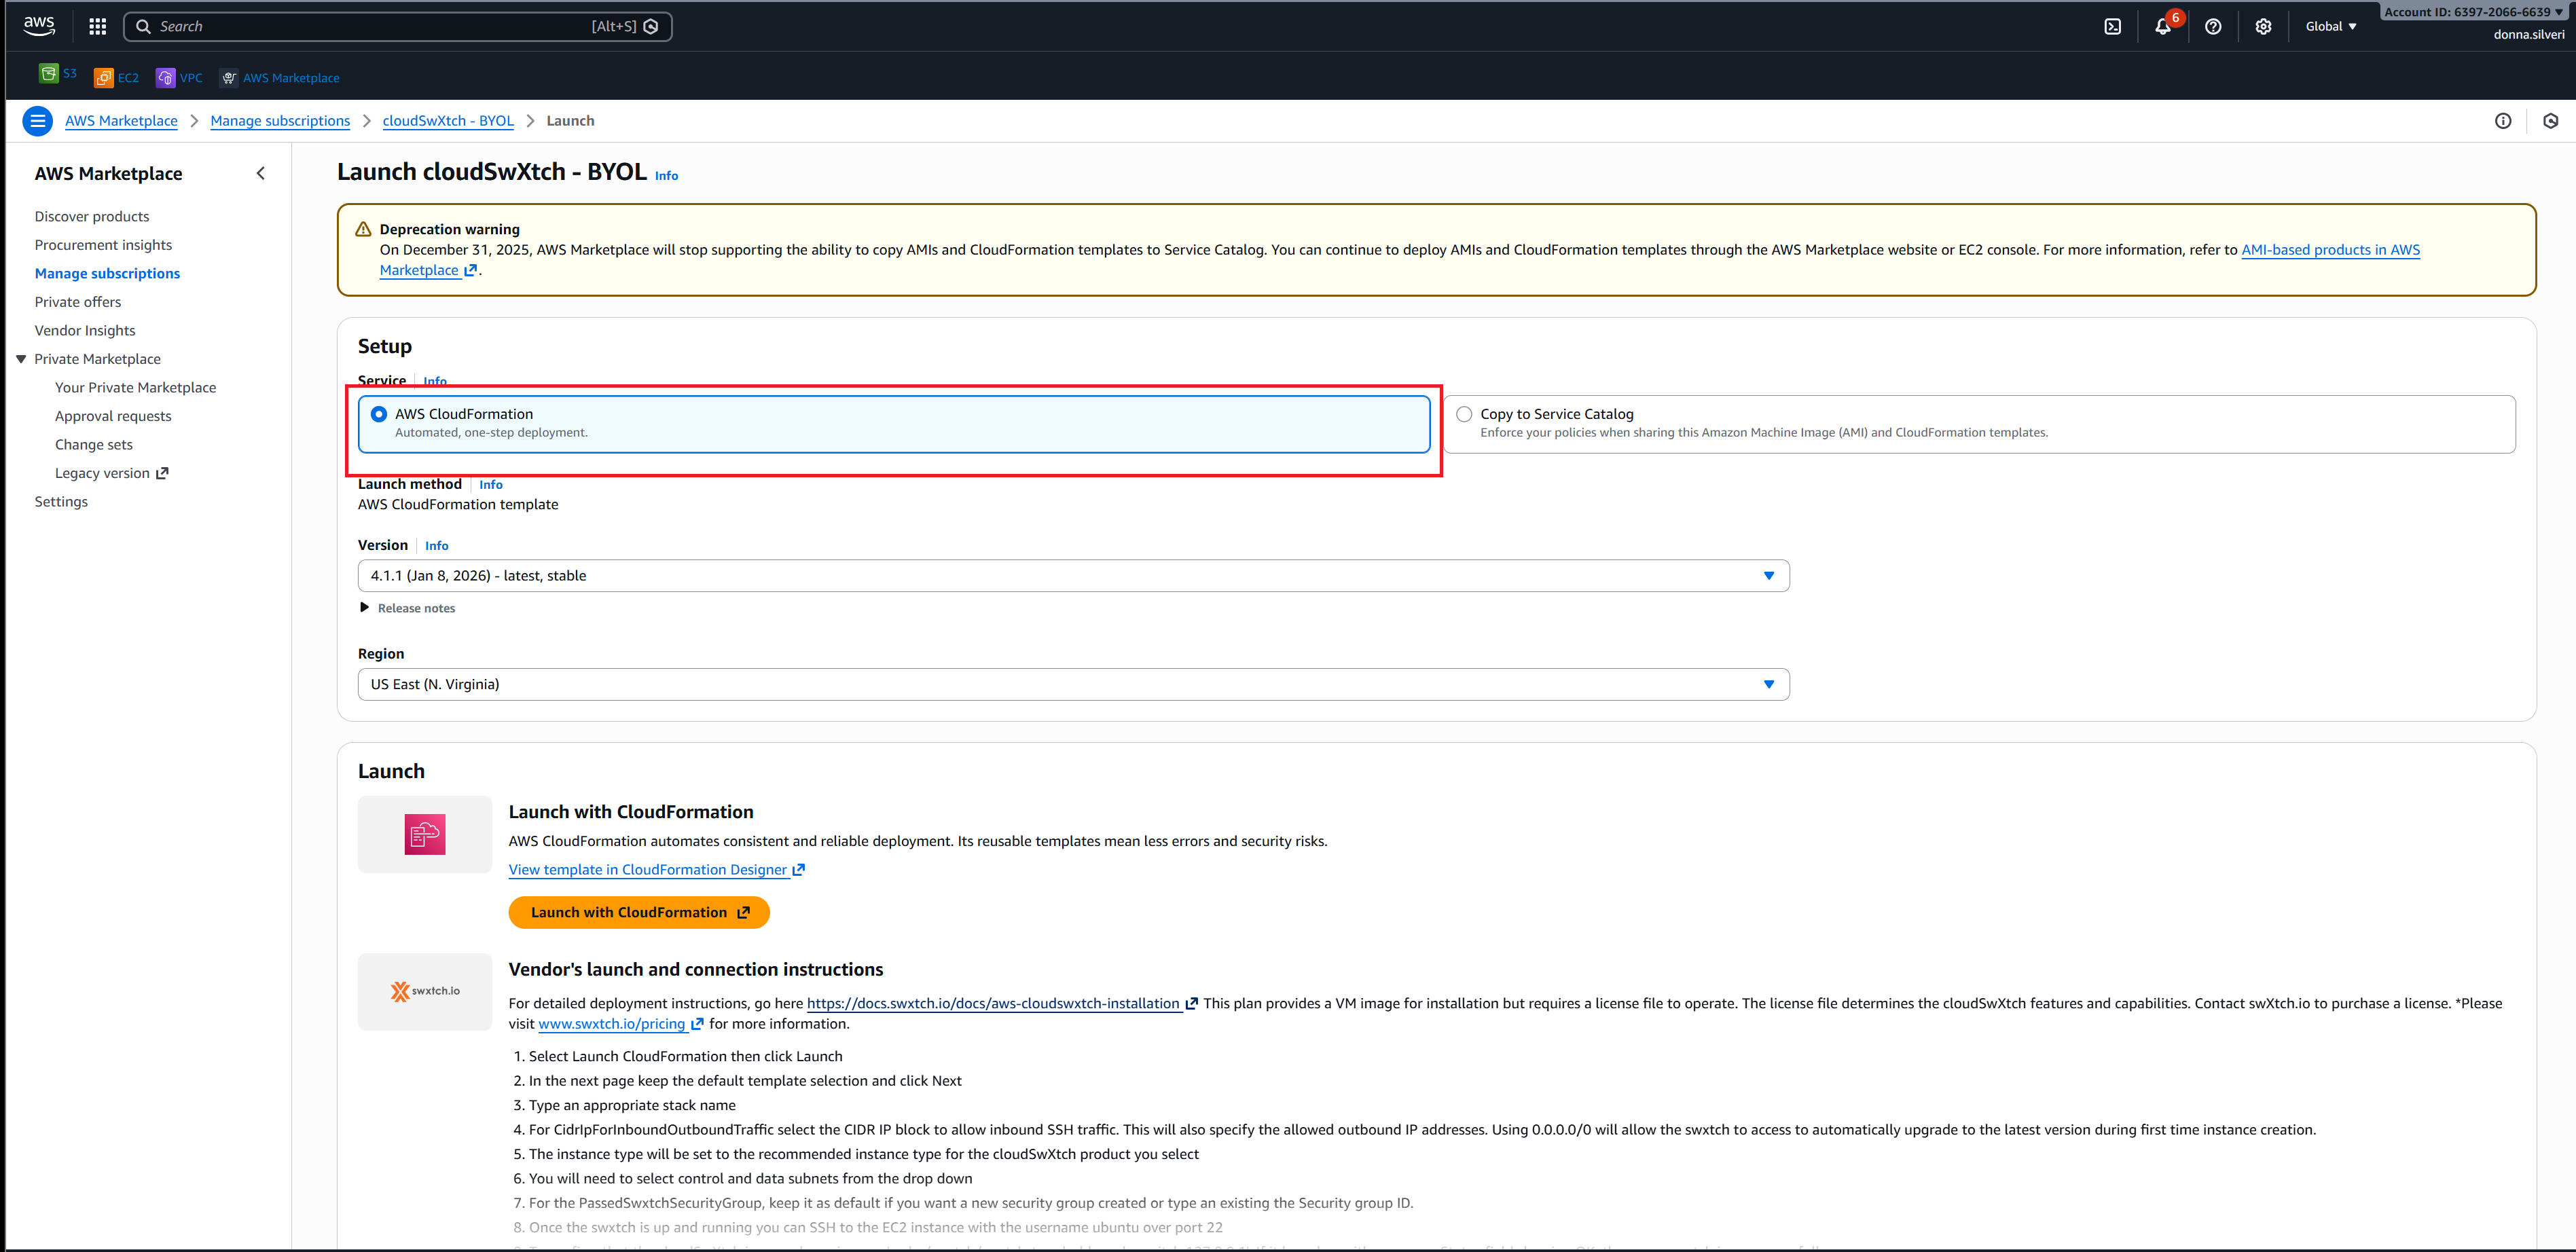The width and height of the screenshot is (2576, 1252).
Task: Select the AWS CloudFormation radio option
Action: click(x=379, y=414)
